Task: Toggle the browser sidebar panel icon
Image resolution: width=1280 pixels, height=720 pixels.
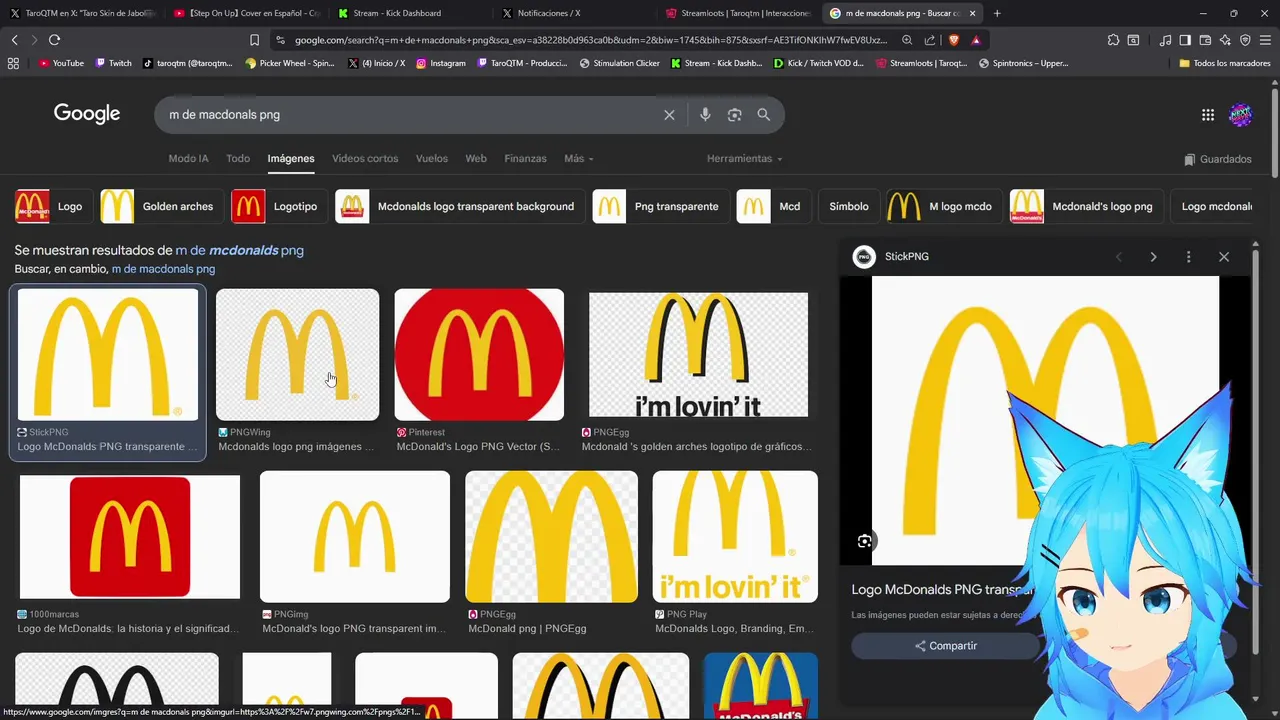Action: (1185, 40)
